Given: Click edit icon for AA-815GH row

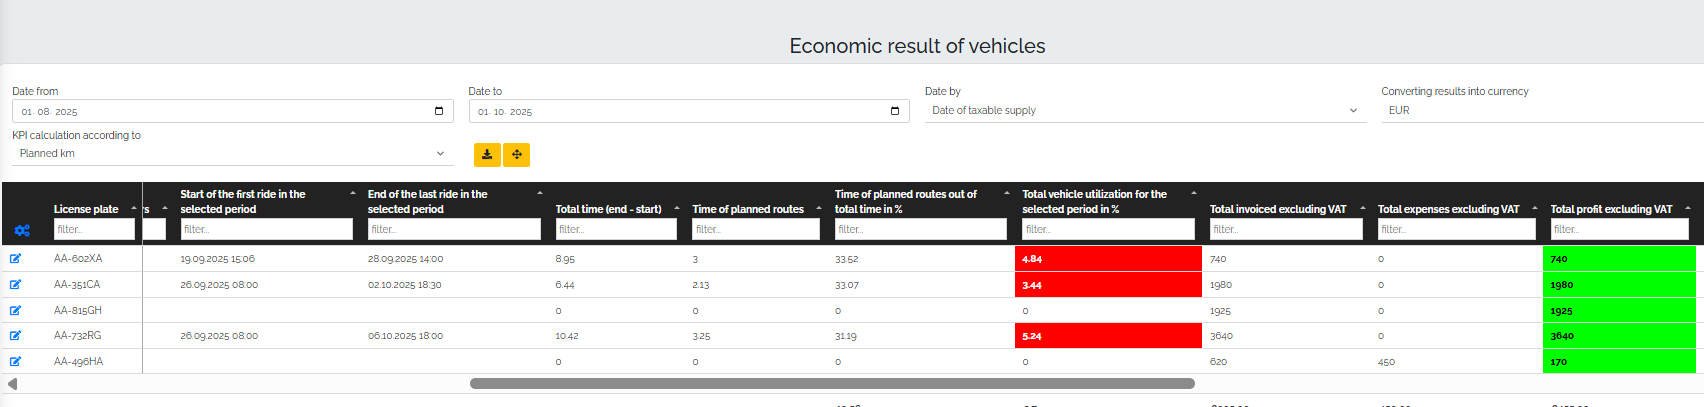Looking at the screenshot, I should [x=16, y=311].
